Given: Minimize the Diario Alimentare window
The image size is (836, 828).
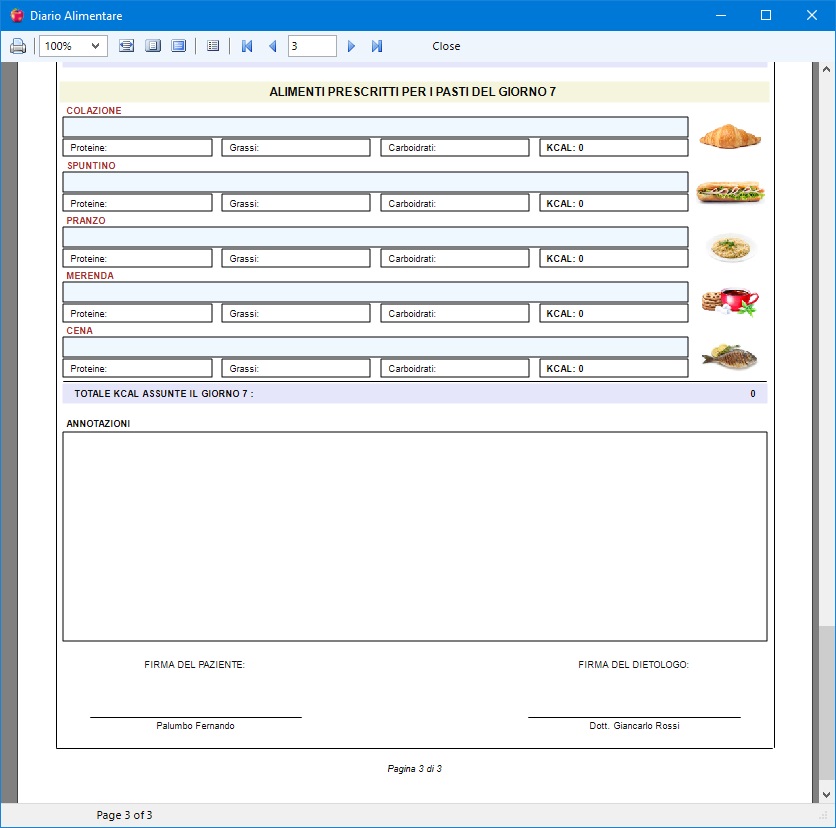Looking at the screenshot, I should point(721,15).
